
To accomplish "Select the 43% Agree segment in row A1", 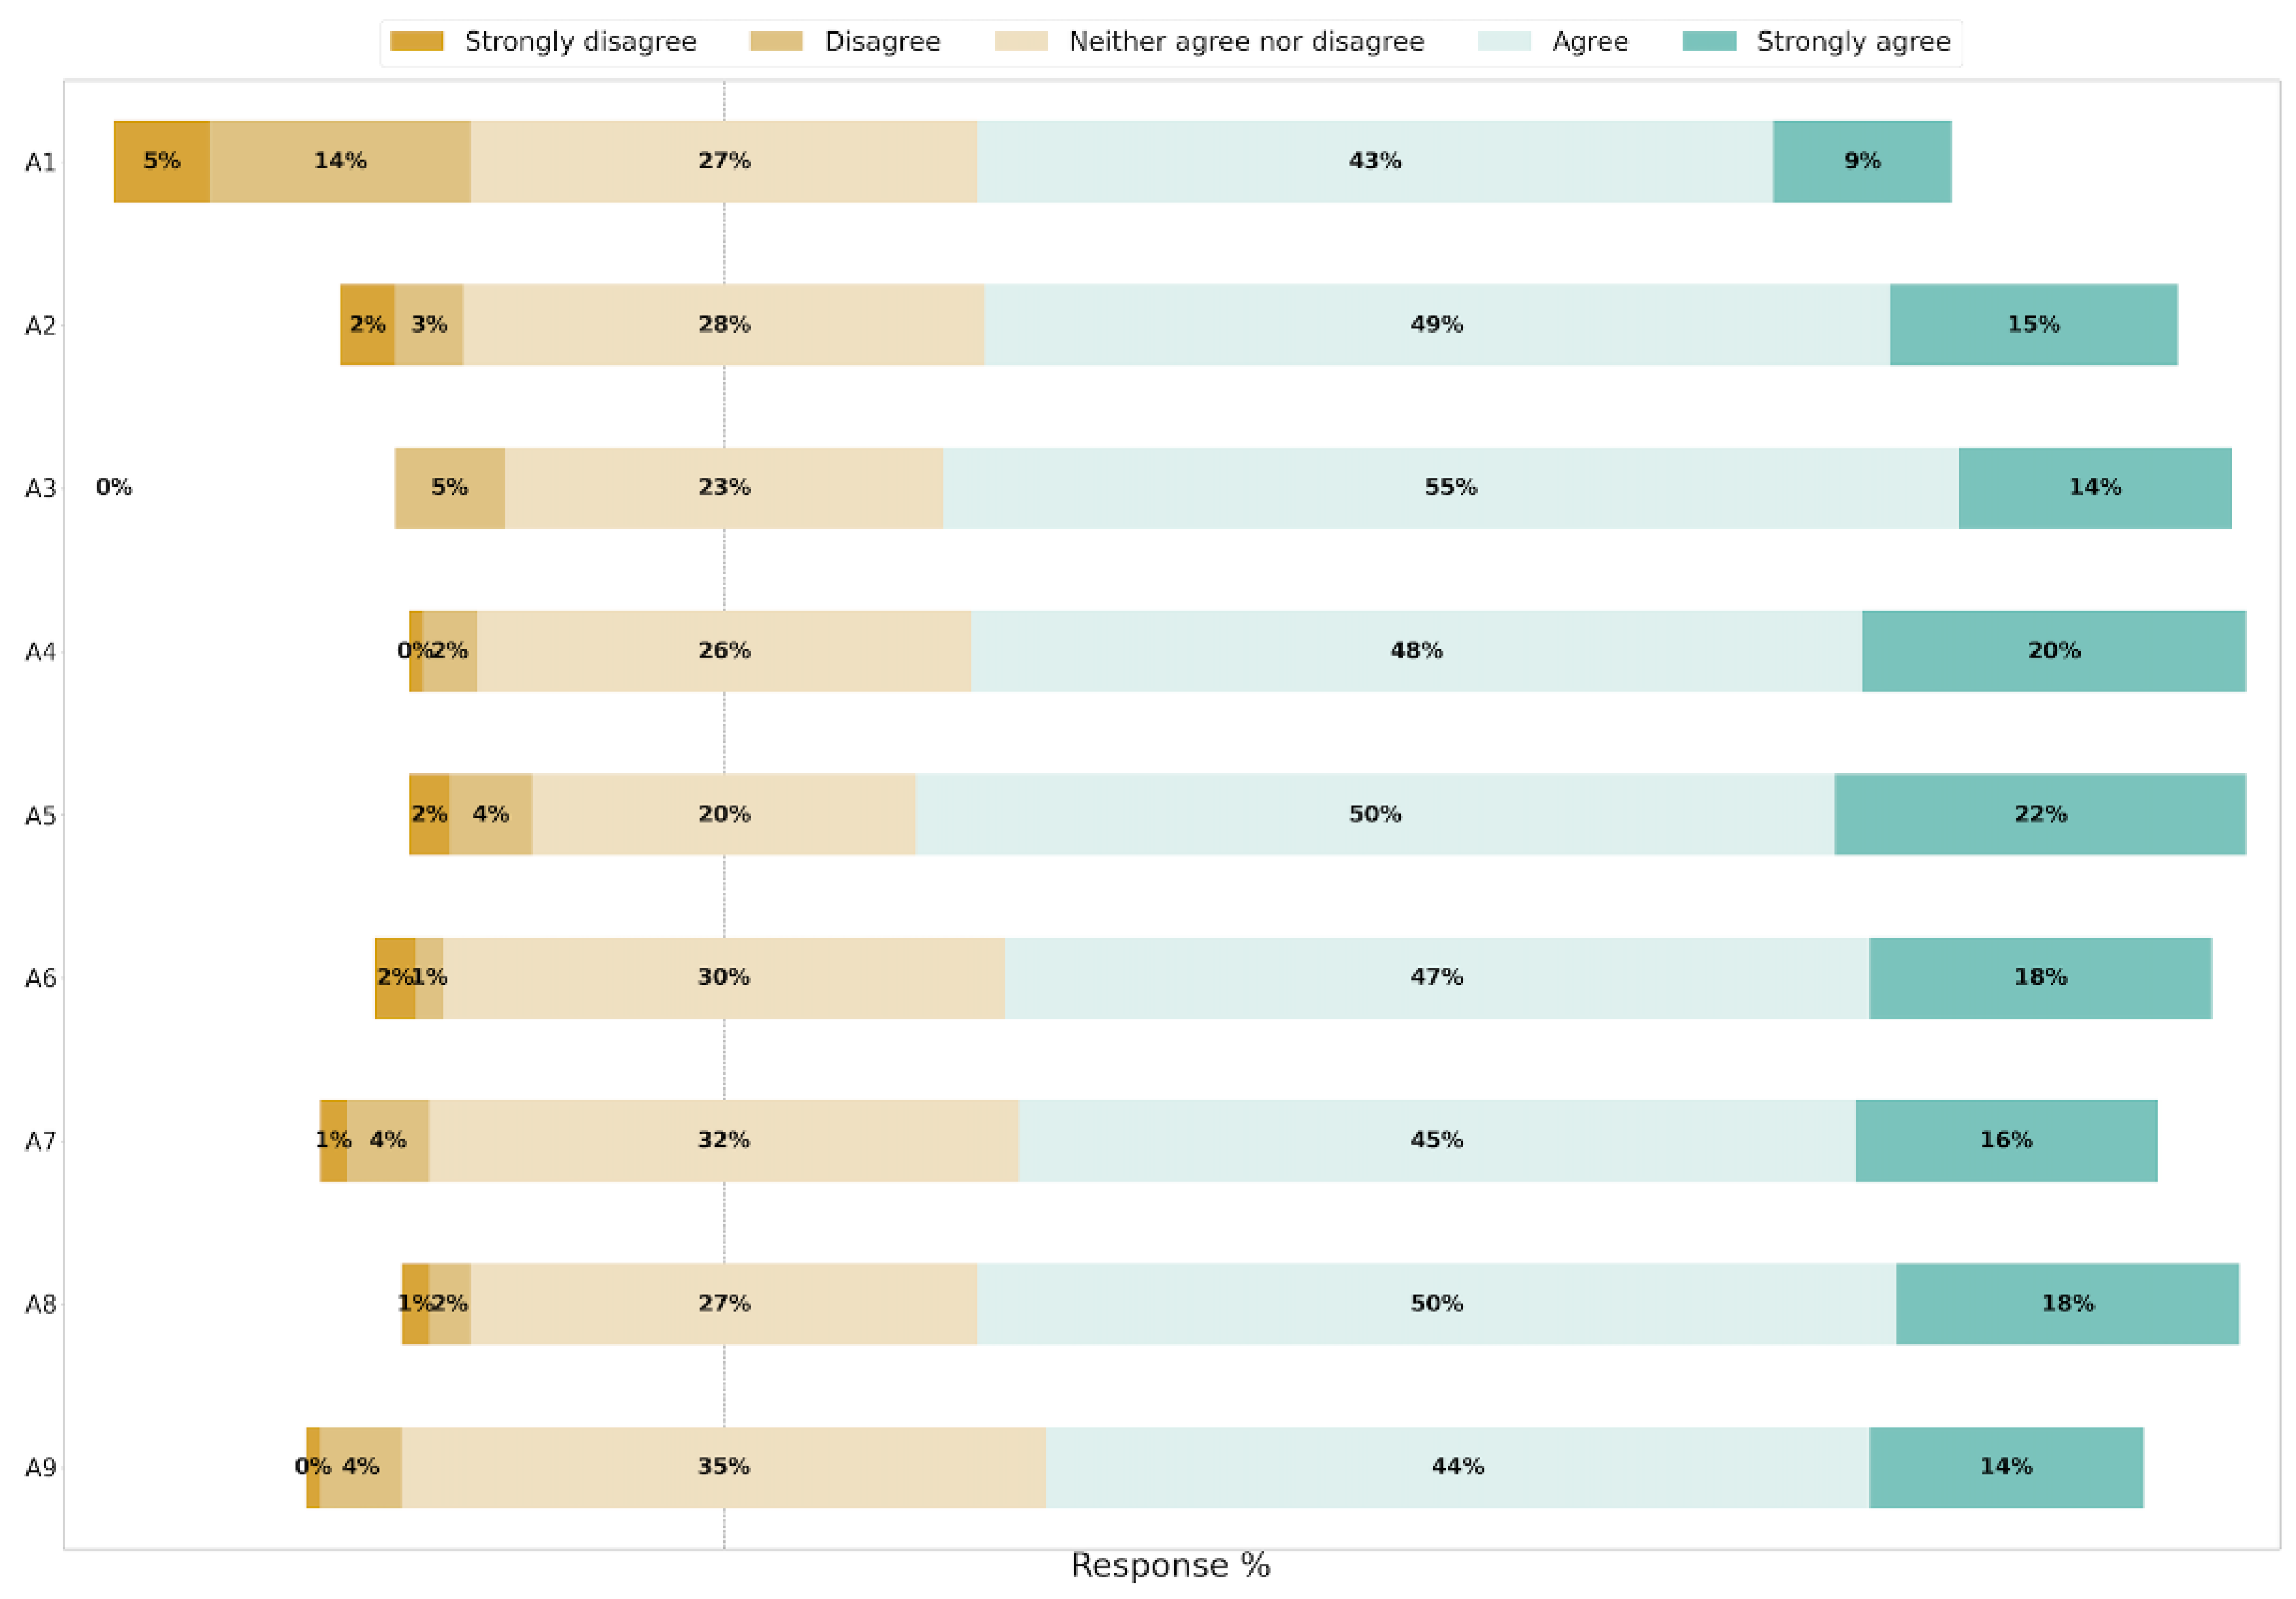I will coord(1375,161).
